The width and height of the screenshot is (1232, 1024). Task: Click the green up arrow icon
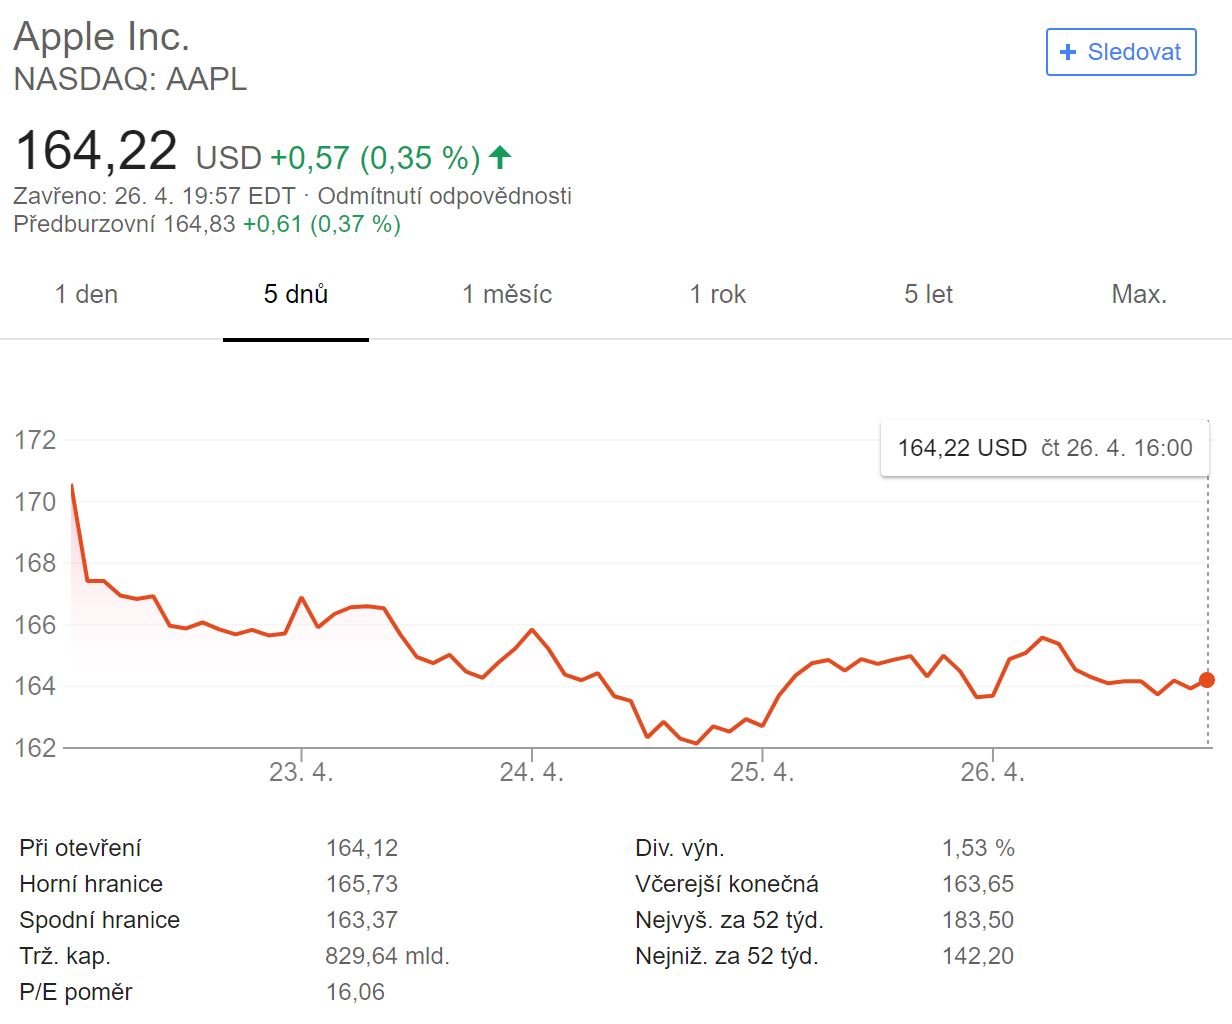pos(500,157)
